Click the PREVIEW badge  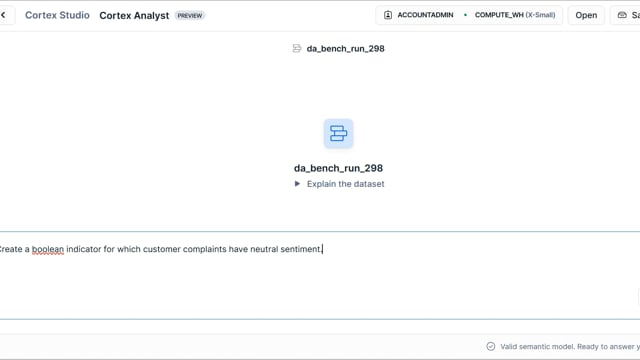pyautogui.click(x=190, y=16)
